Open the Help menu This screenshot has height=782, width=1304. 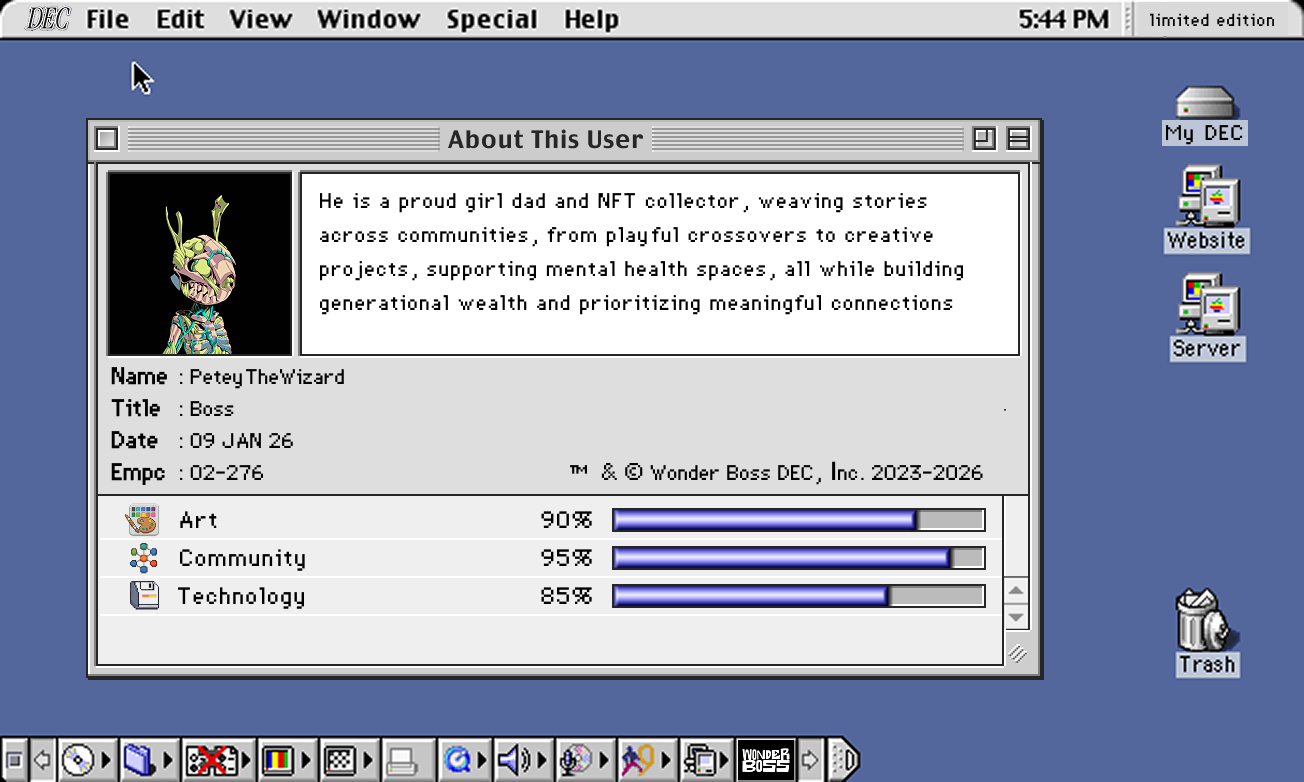tap(591, 19)
